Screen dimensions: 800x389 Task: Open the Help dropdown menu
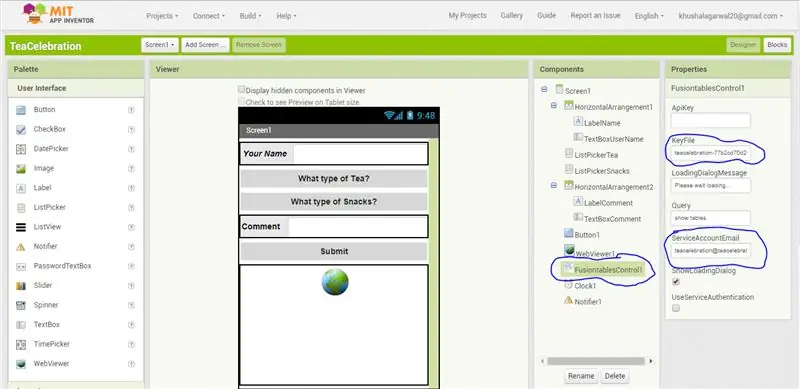point(286,16)
